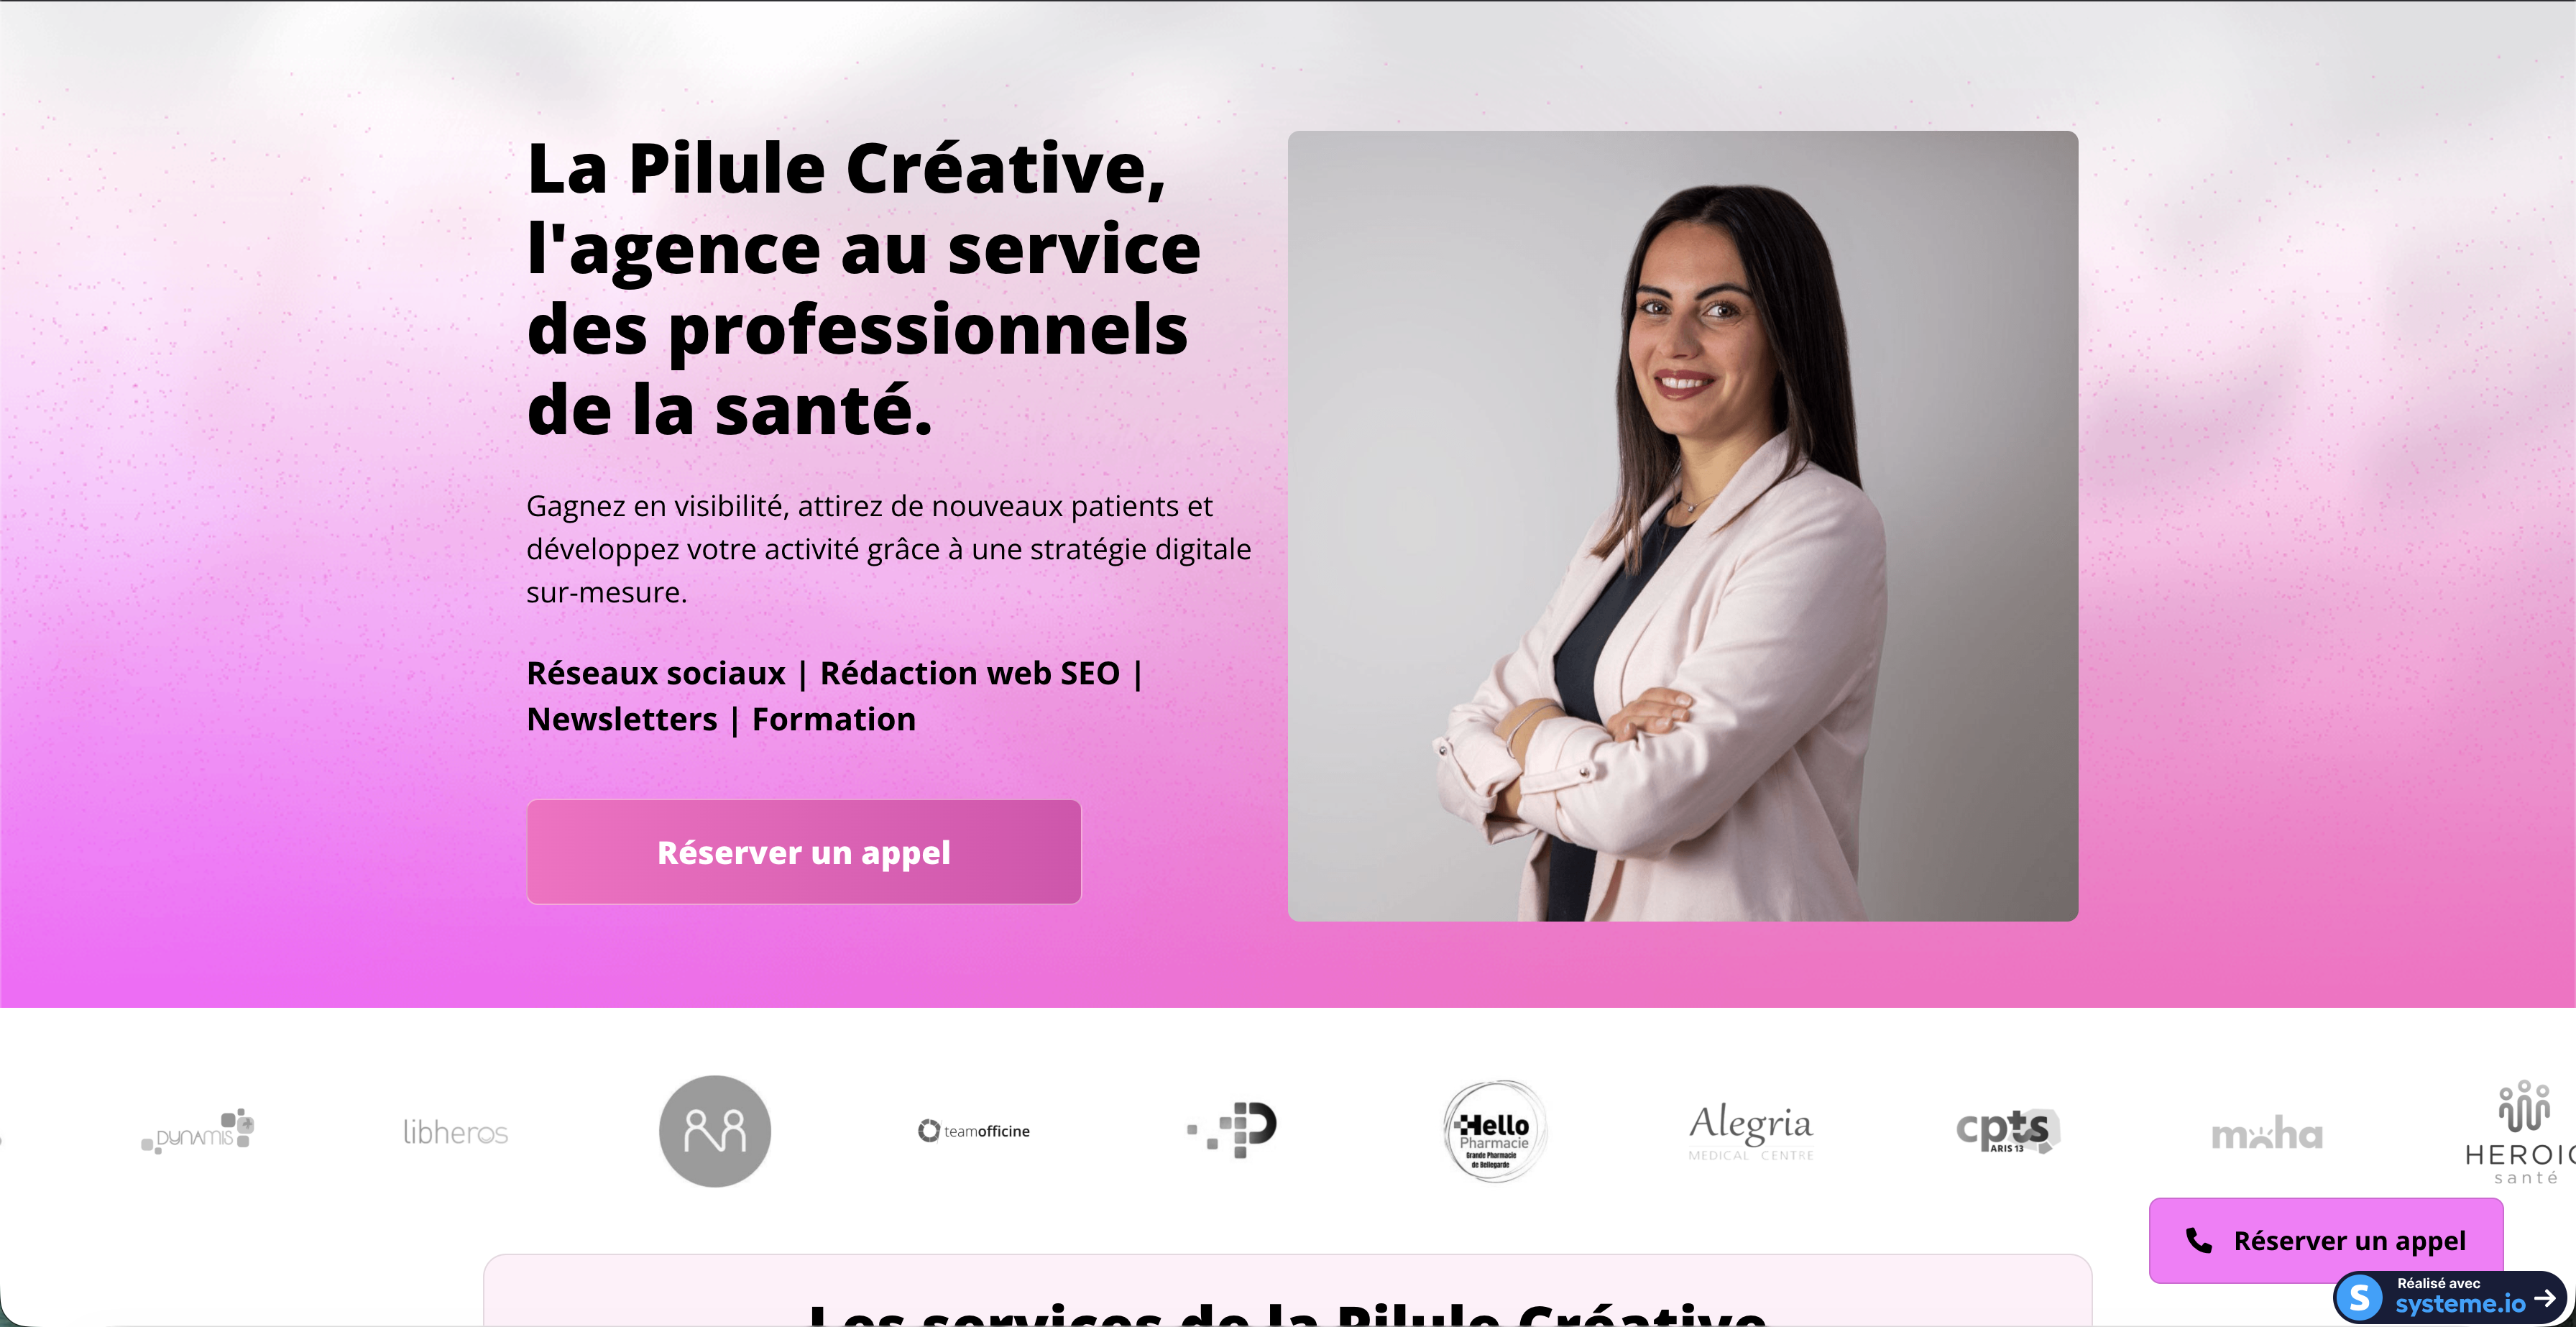This screenshot has height=1327, width=2576.
Task: Click the phone icon in floating button
Action: 2198,1240
